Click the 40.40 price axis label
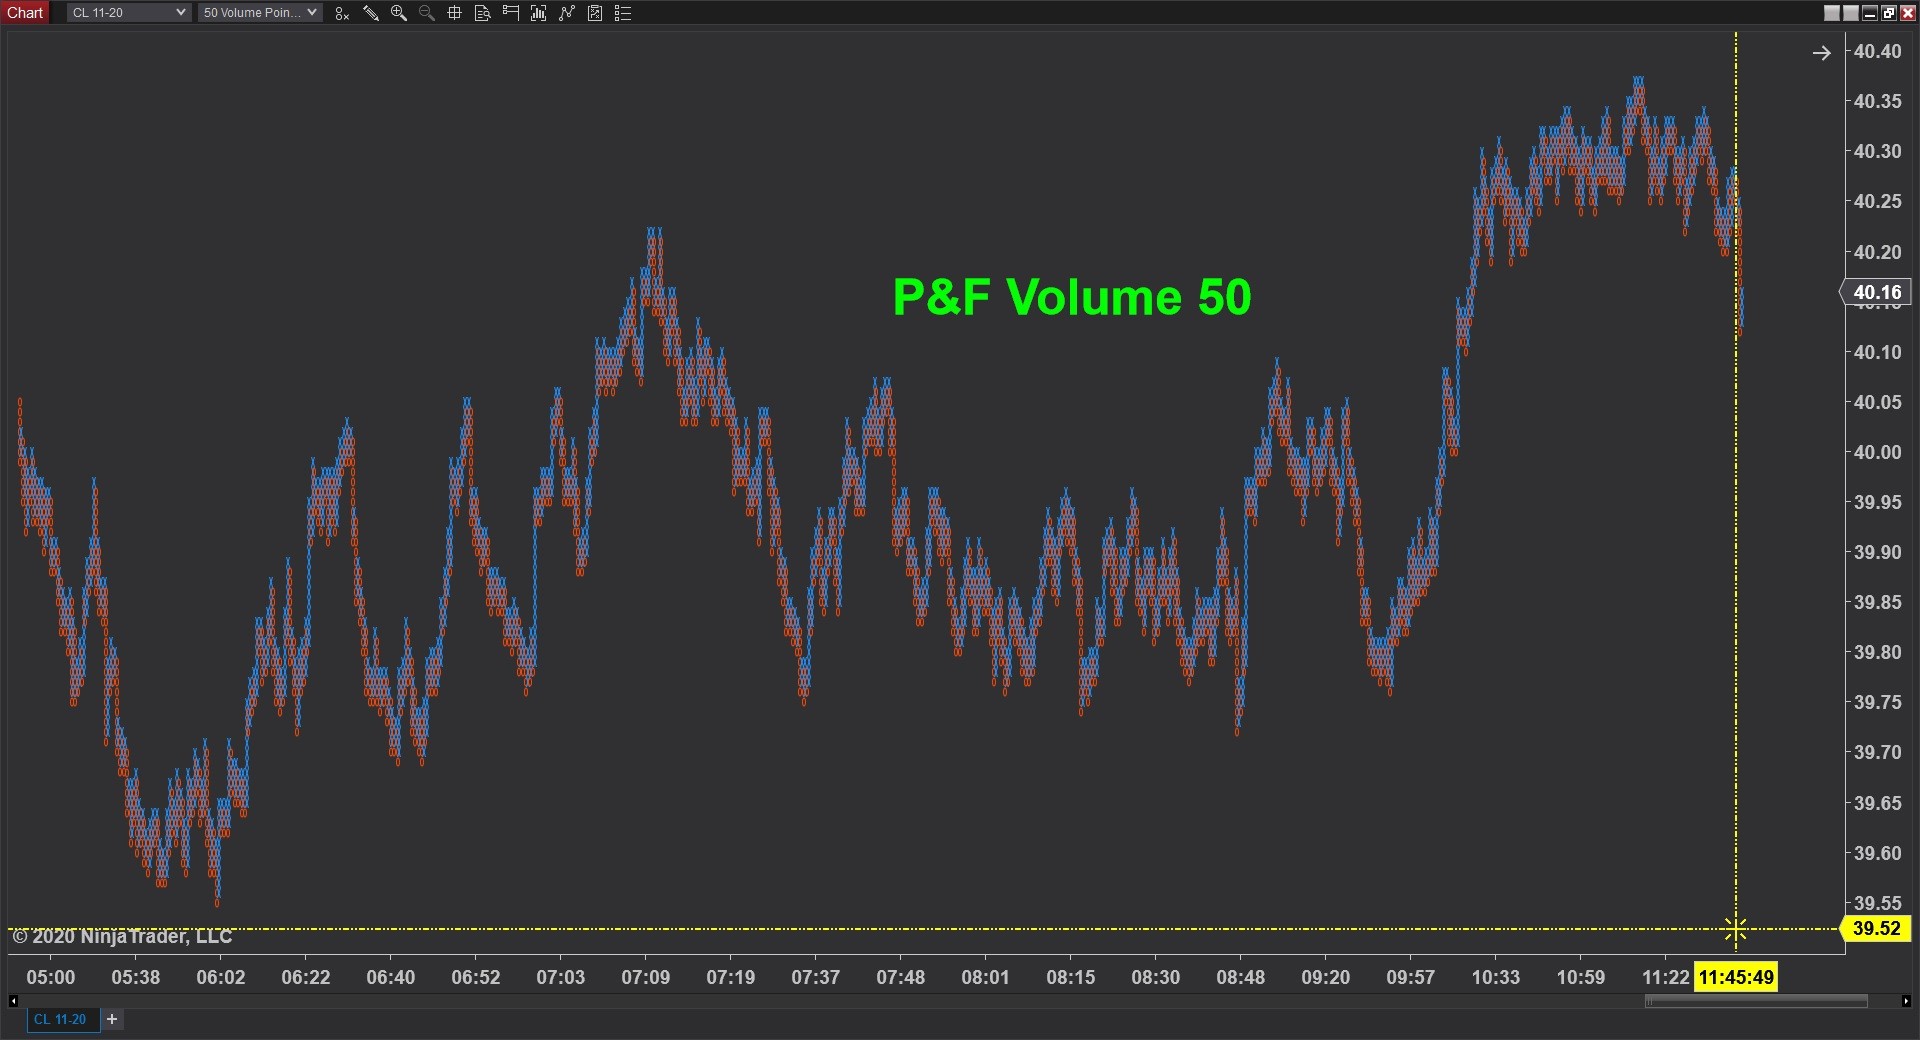This screenshot has width=1920, height=1040. pos(1877,51)
